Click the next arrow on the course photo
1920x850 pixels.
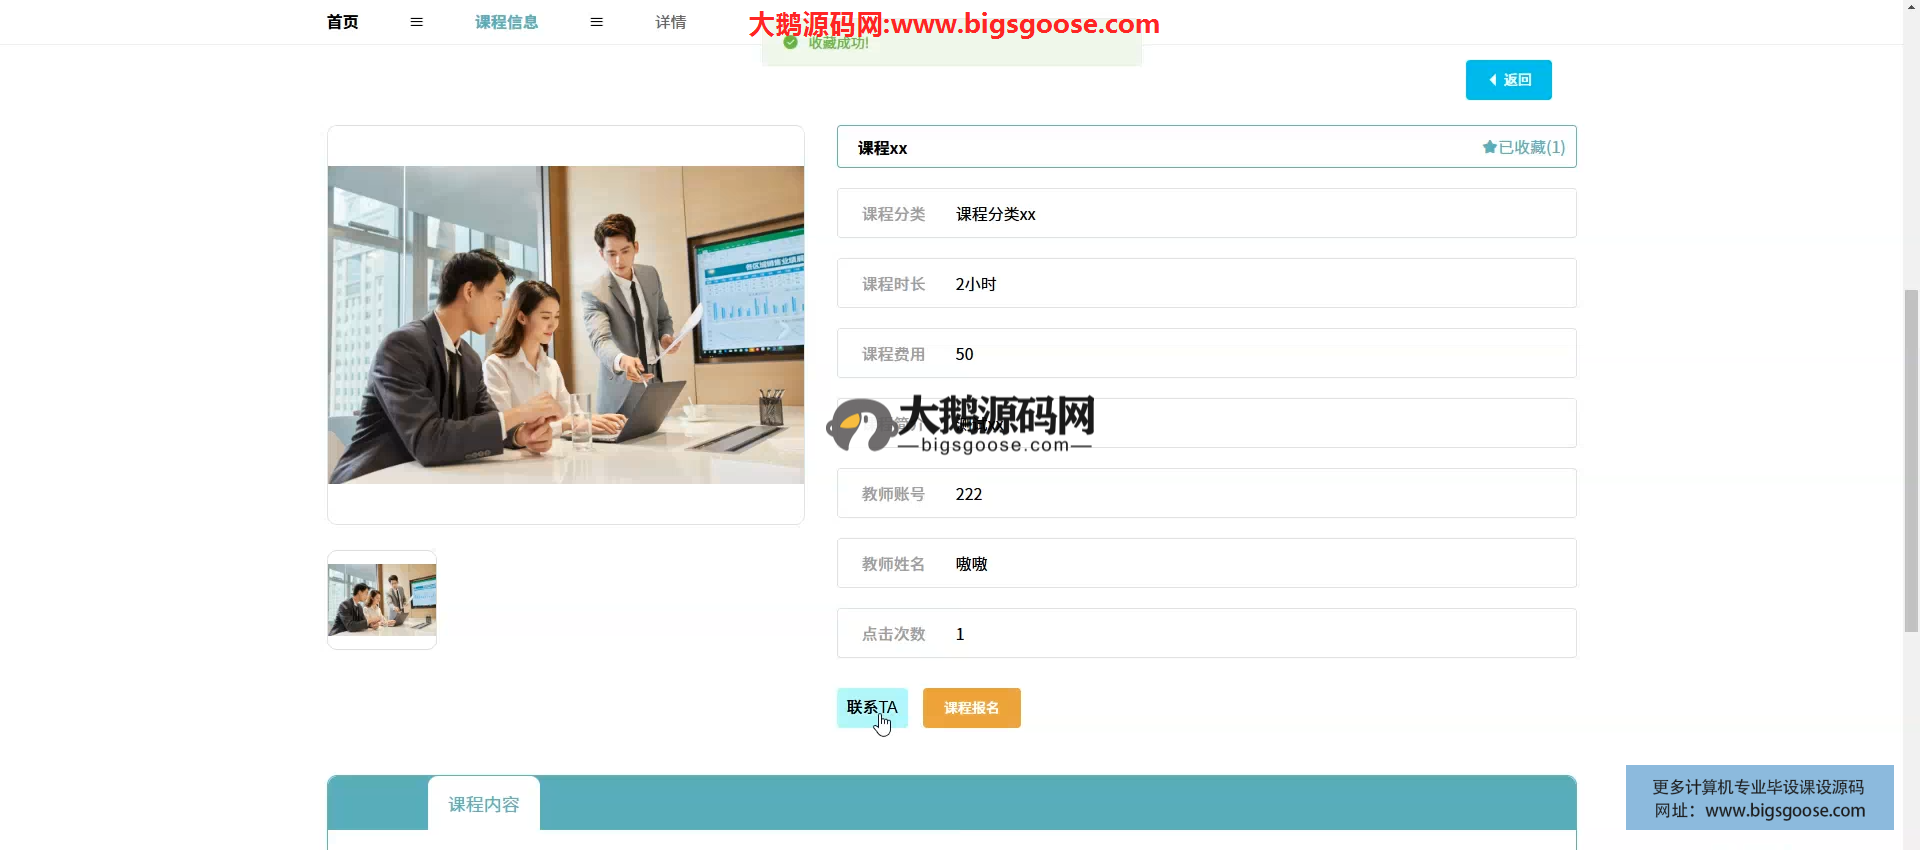point(783,330)
